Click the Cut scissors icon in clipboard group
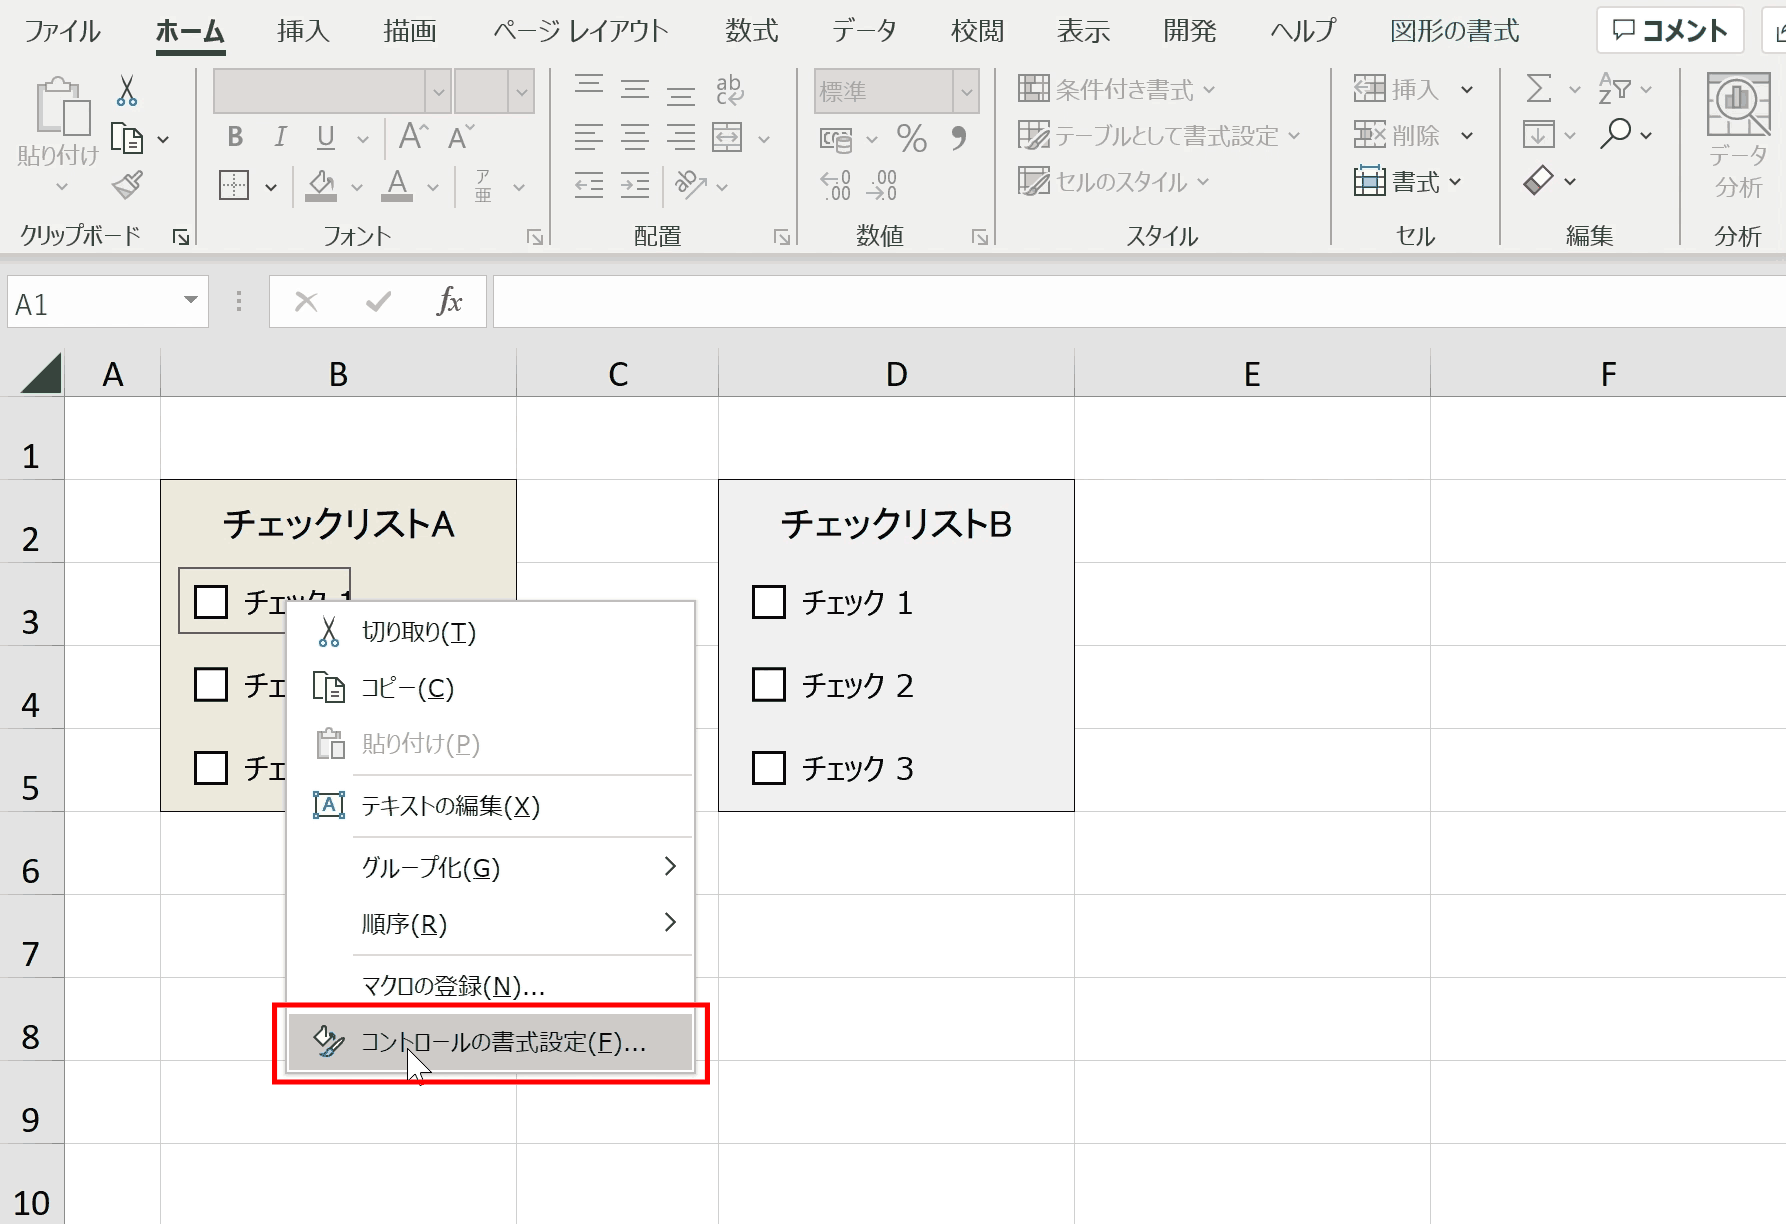The width and height of the screenshot is (1786, 1224). pyautogui.click(x=127, y=91)
